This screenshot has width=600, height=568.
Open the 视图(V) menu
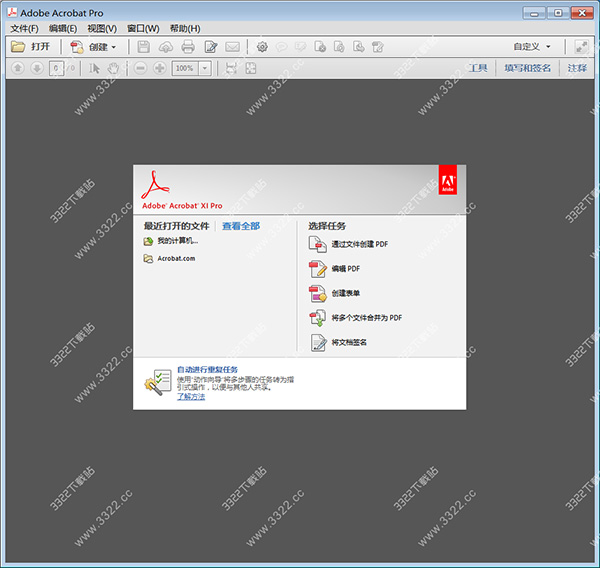pyautogui.click(x=102, y=29)
